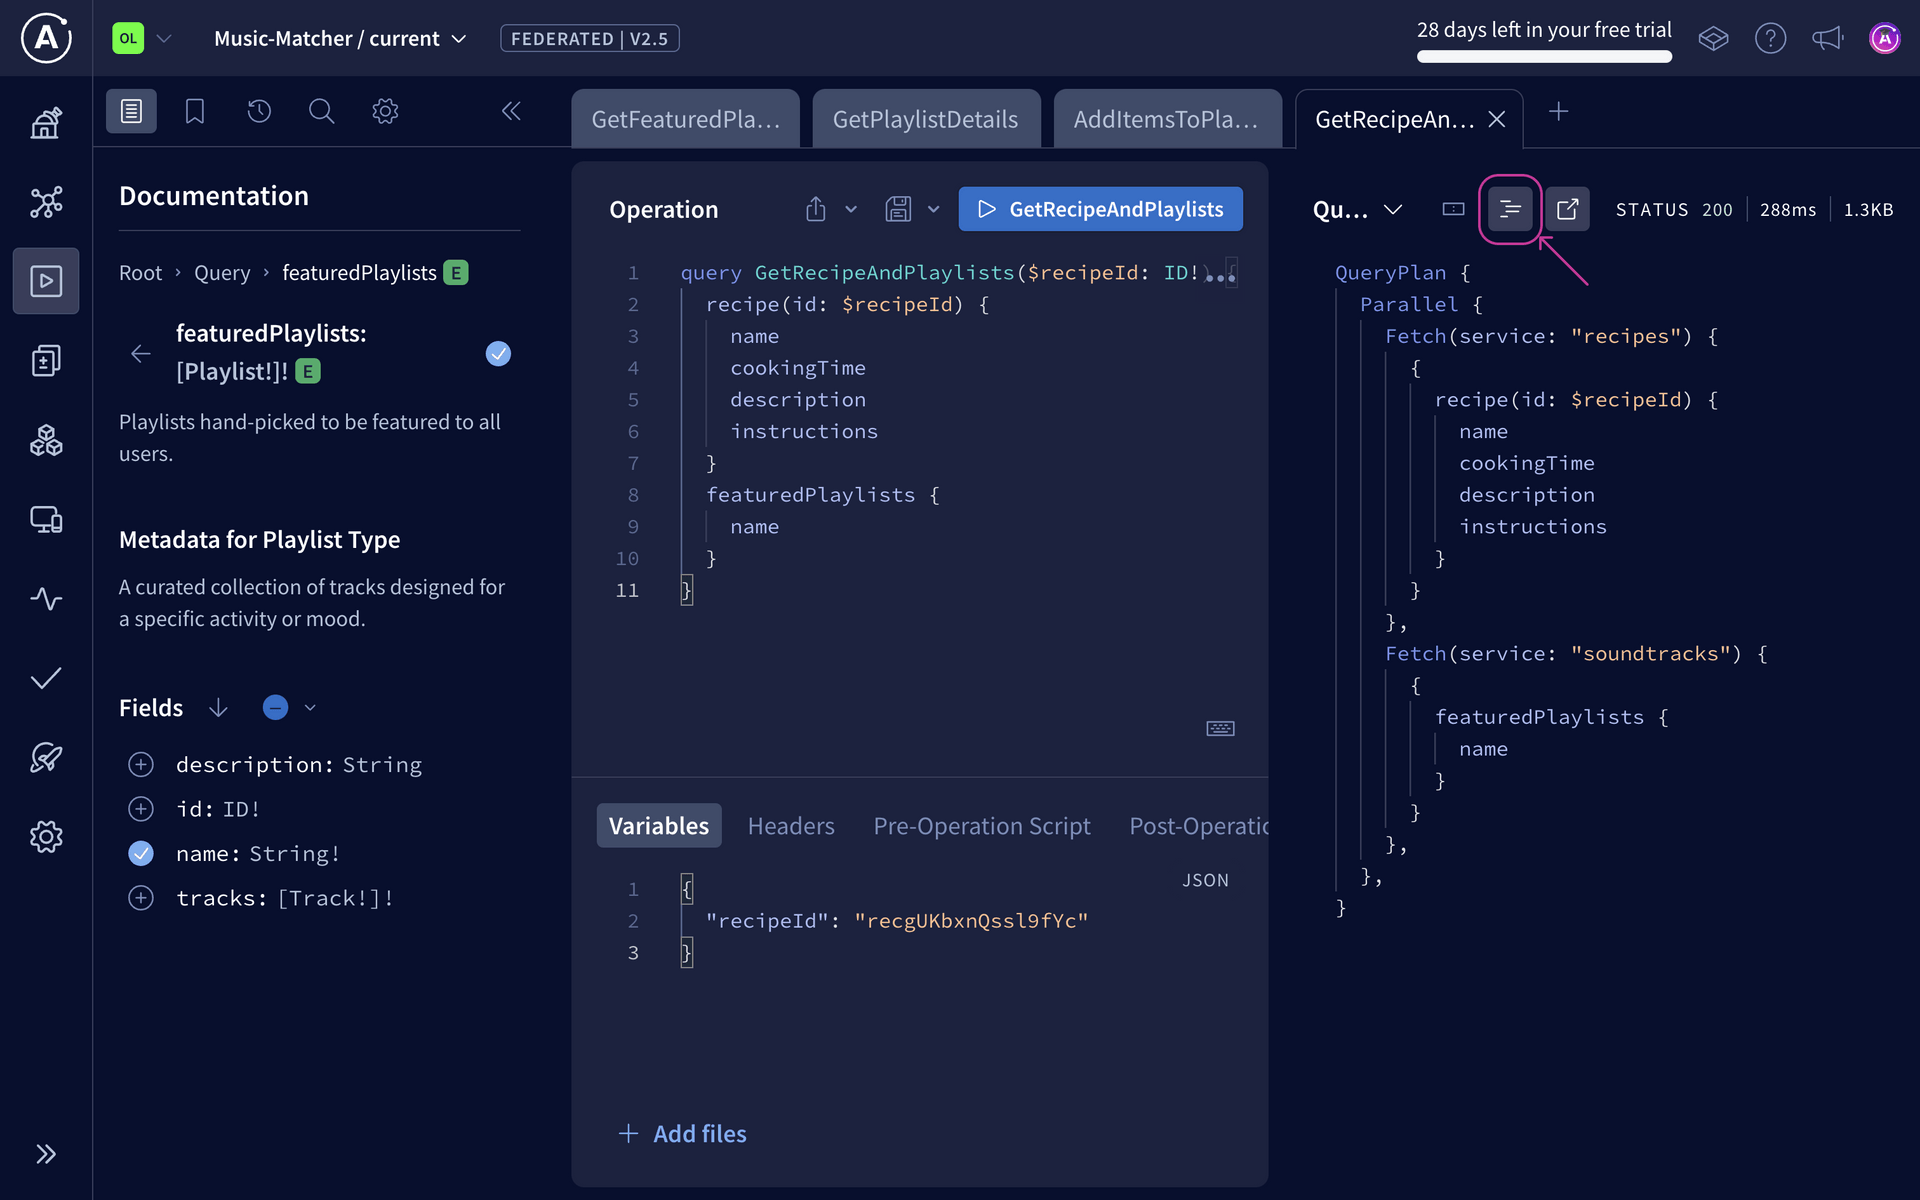The width and height of the screenshot is (1920, 1200).
Task: Open Checks via the checkmark sidebar icon
Action: (46, 678)
